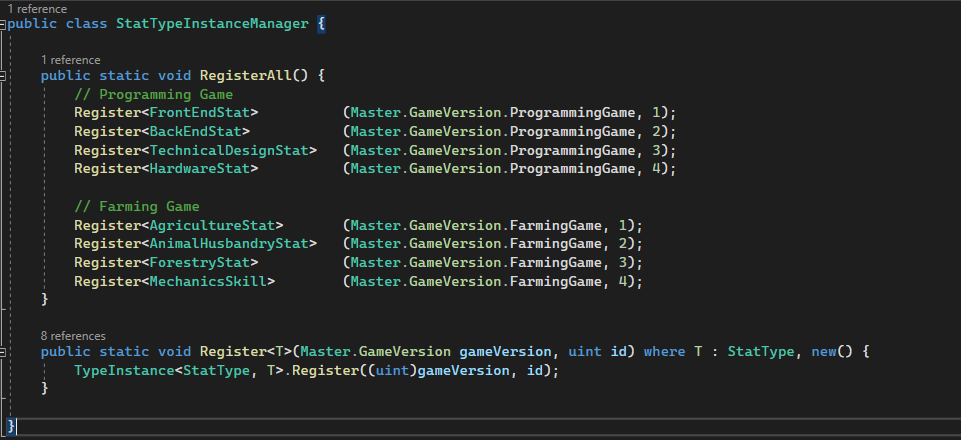
Task: Click the '// Farming Game' comment
Action: (137, 207)
